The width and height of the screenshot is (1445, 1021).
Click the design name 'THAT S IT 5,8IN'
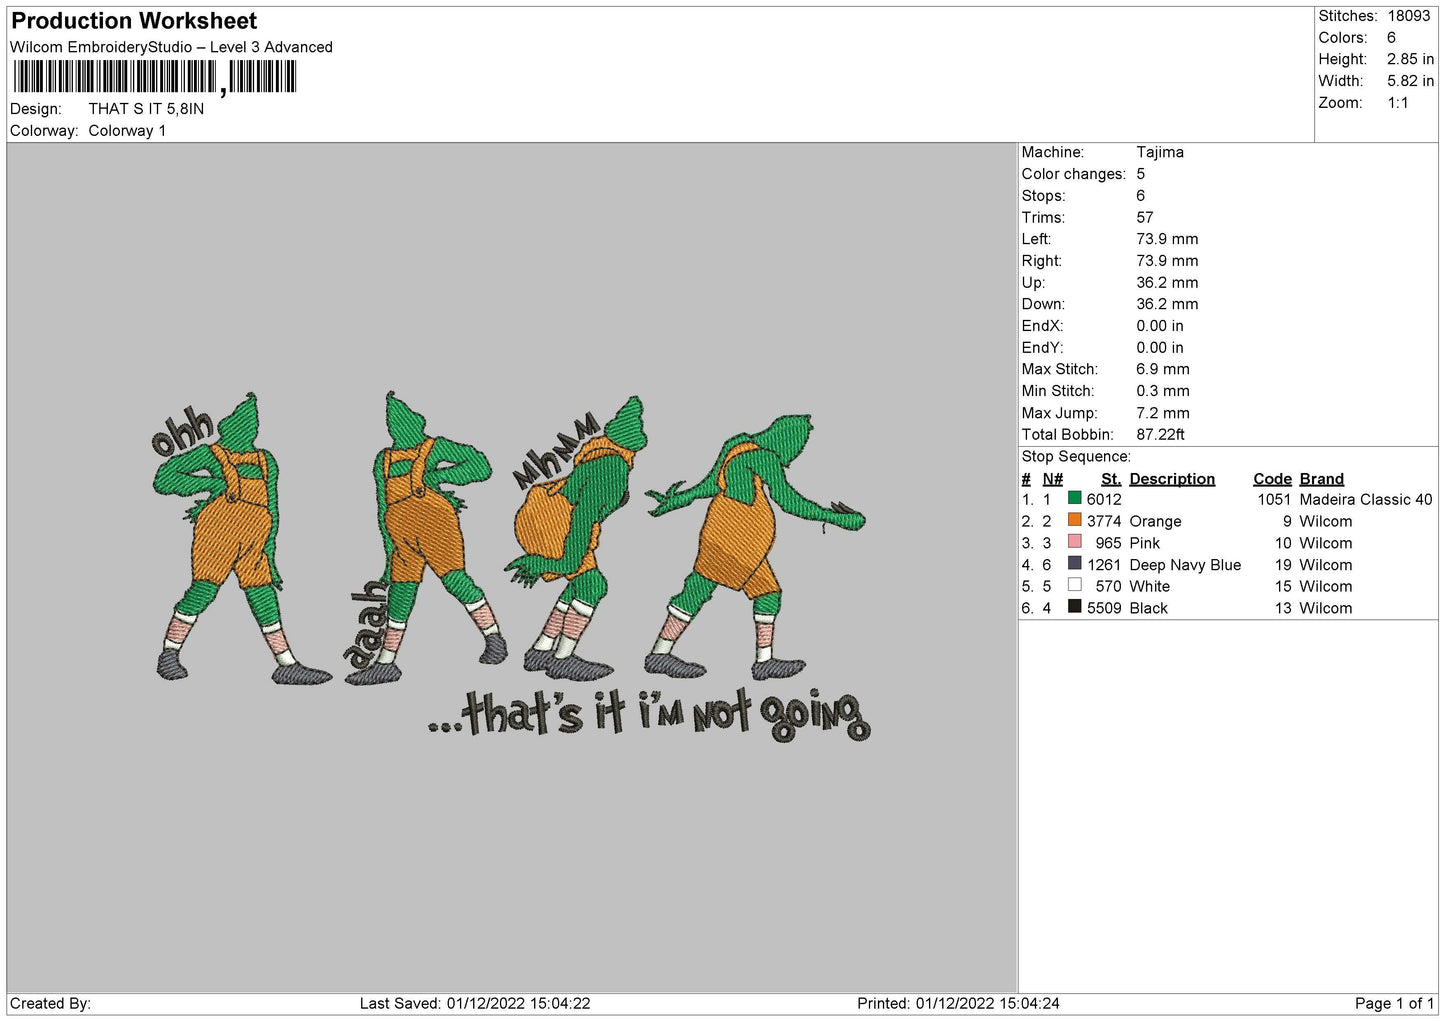146,109
